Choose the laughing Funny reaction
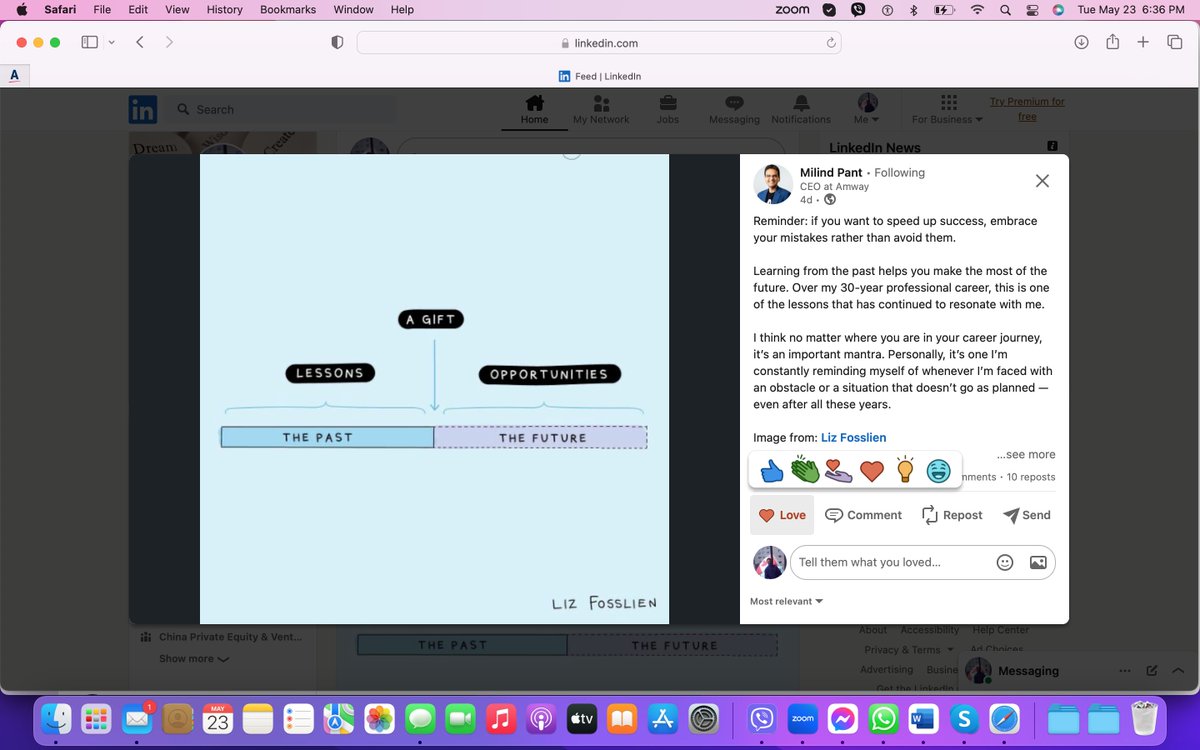1200x750 pixels. [x=938, y=470]
